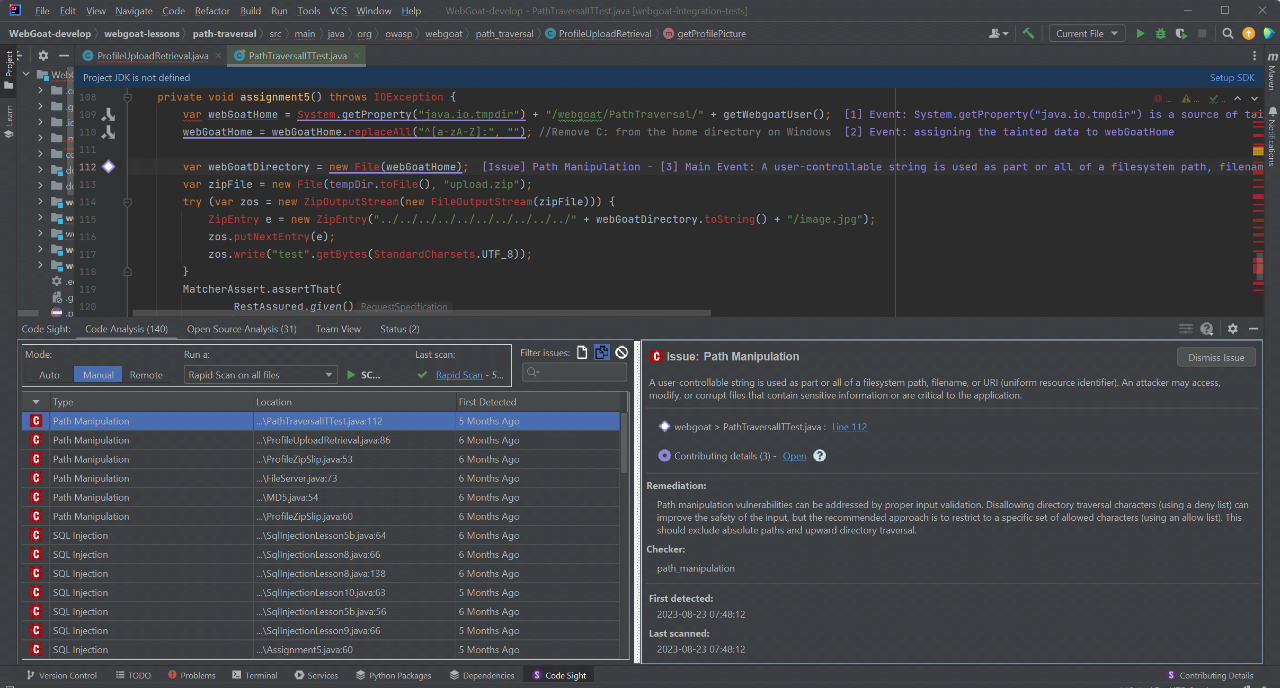Run the project with the green Run icon
Image resolution: width=1280 pixels, height=688 pixels.
[x=1141, y=33]
